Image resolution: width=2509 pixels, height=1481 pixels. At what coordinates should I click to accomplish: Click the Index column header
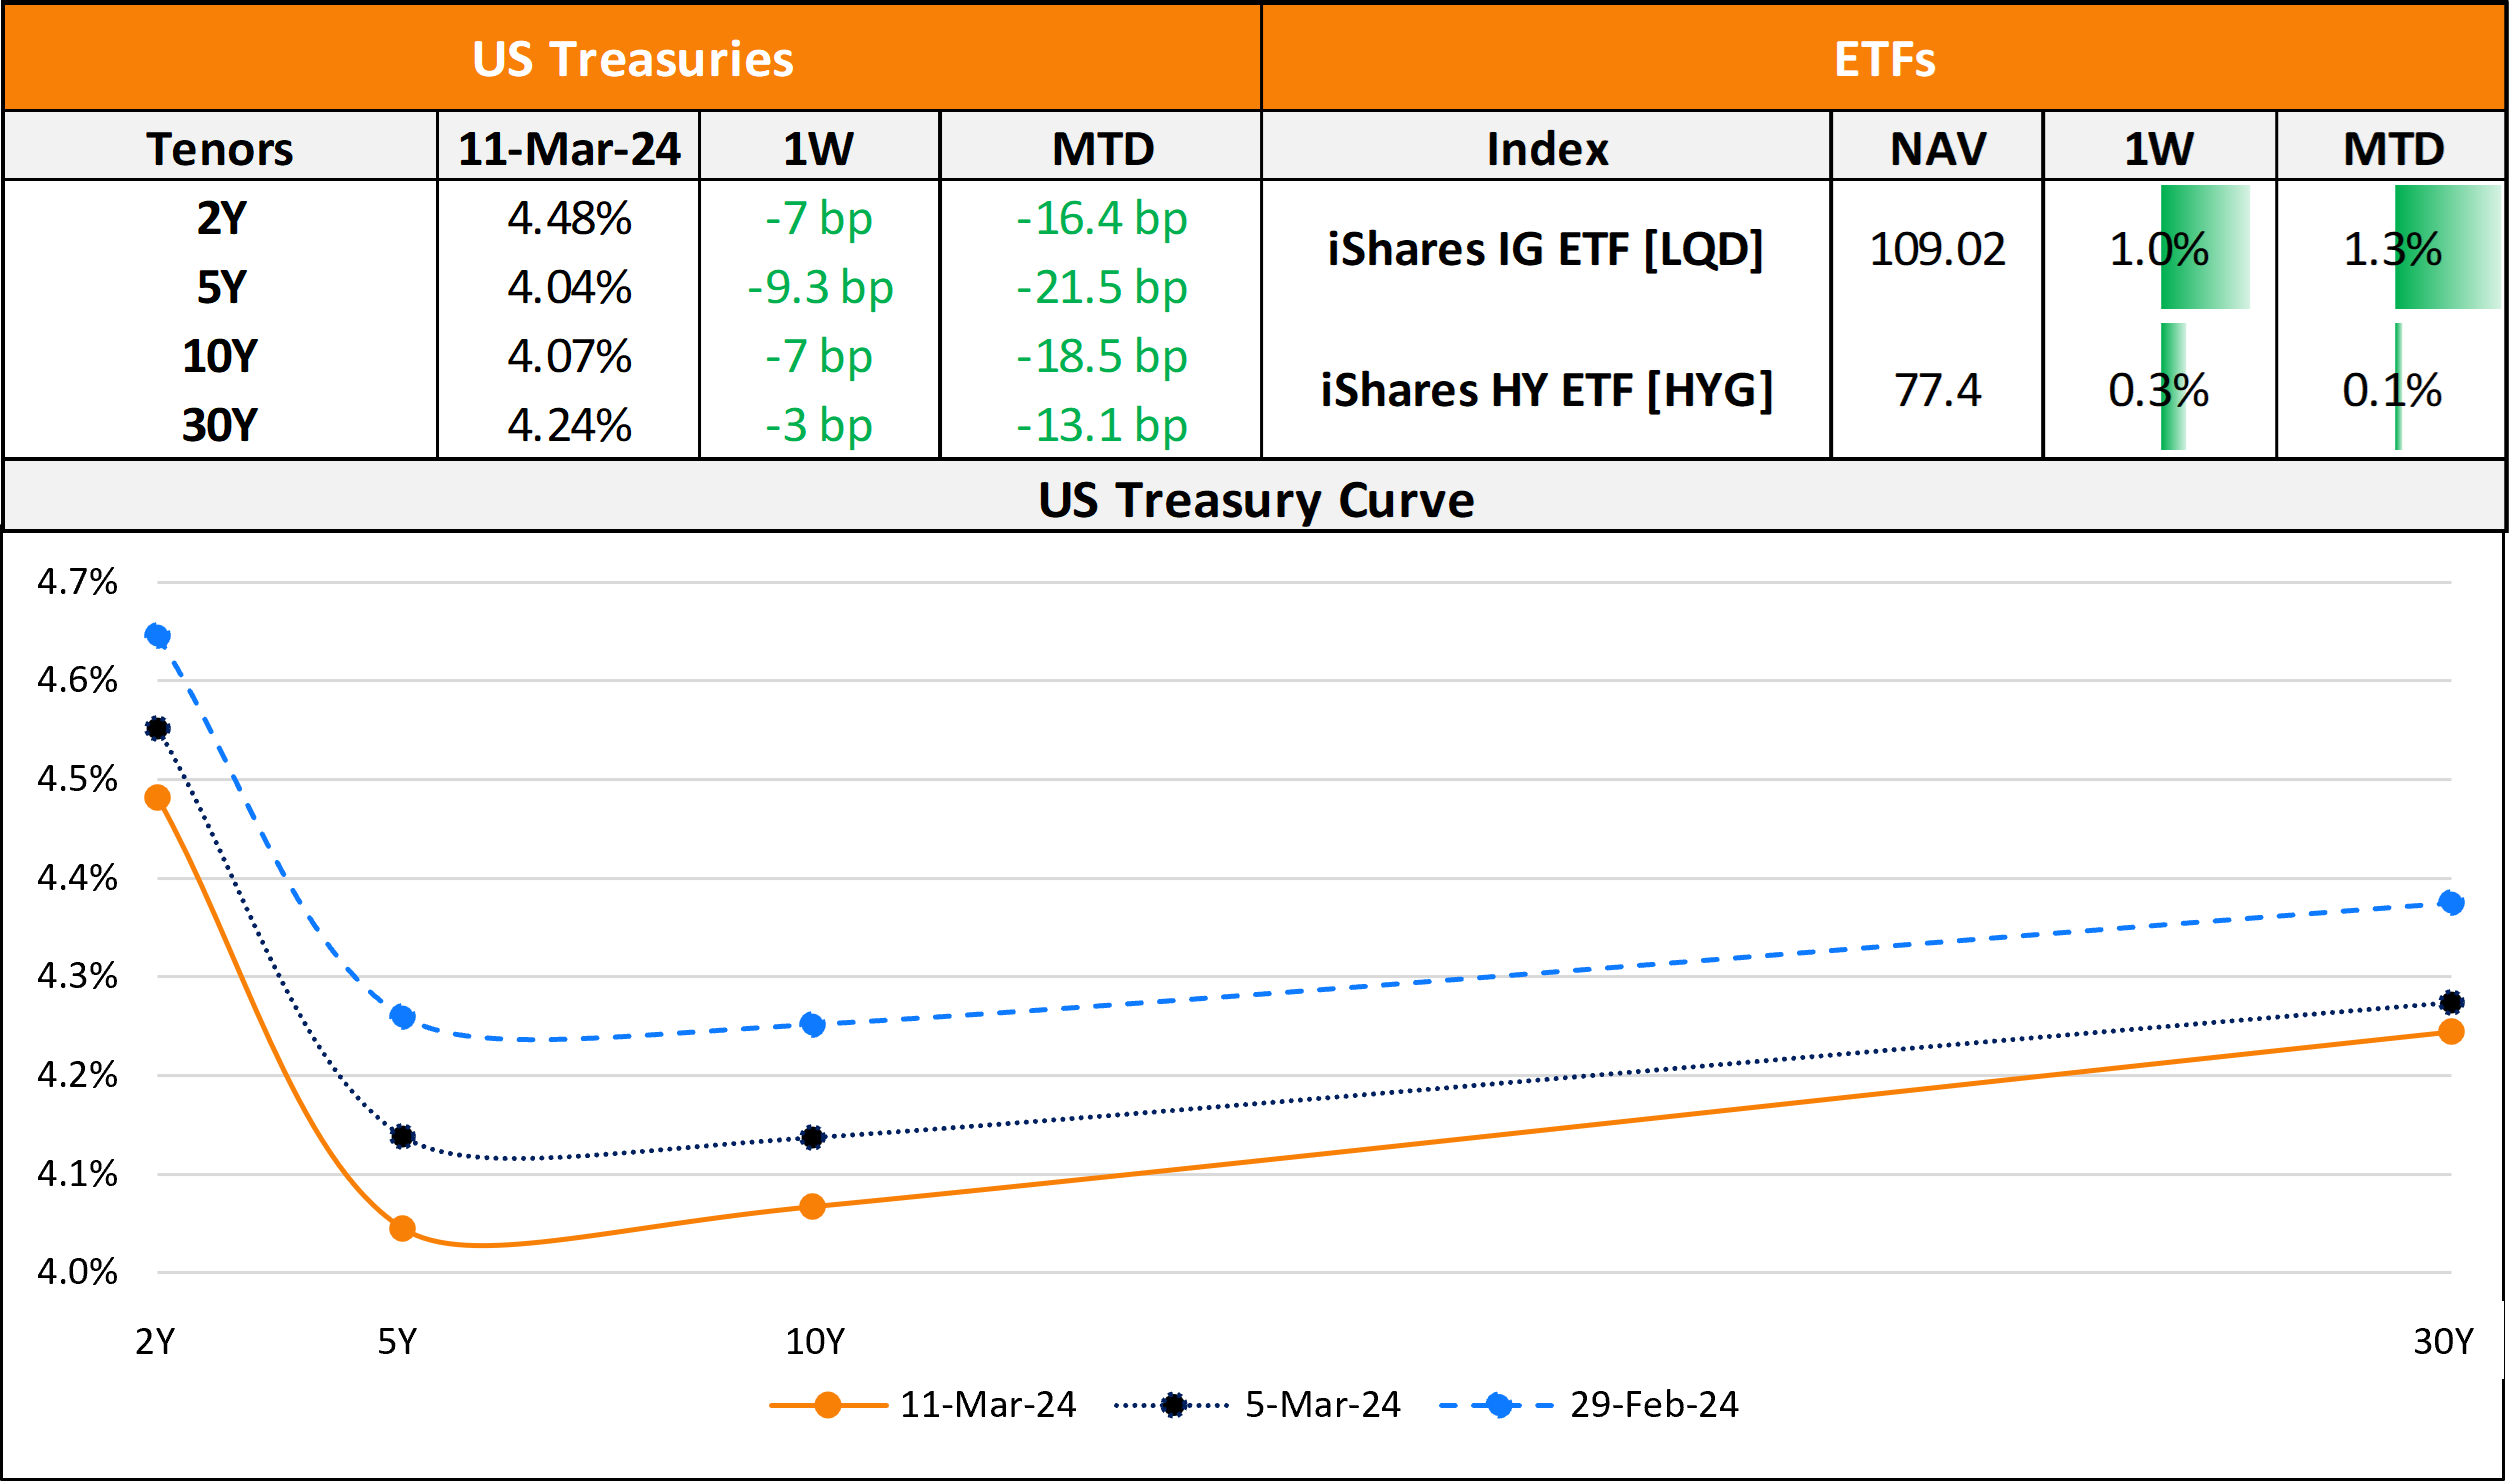point(1547,149)
